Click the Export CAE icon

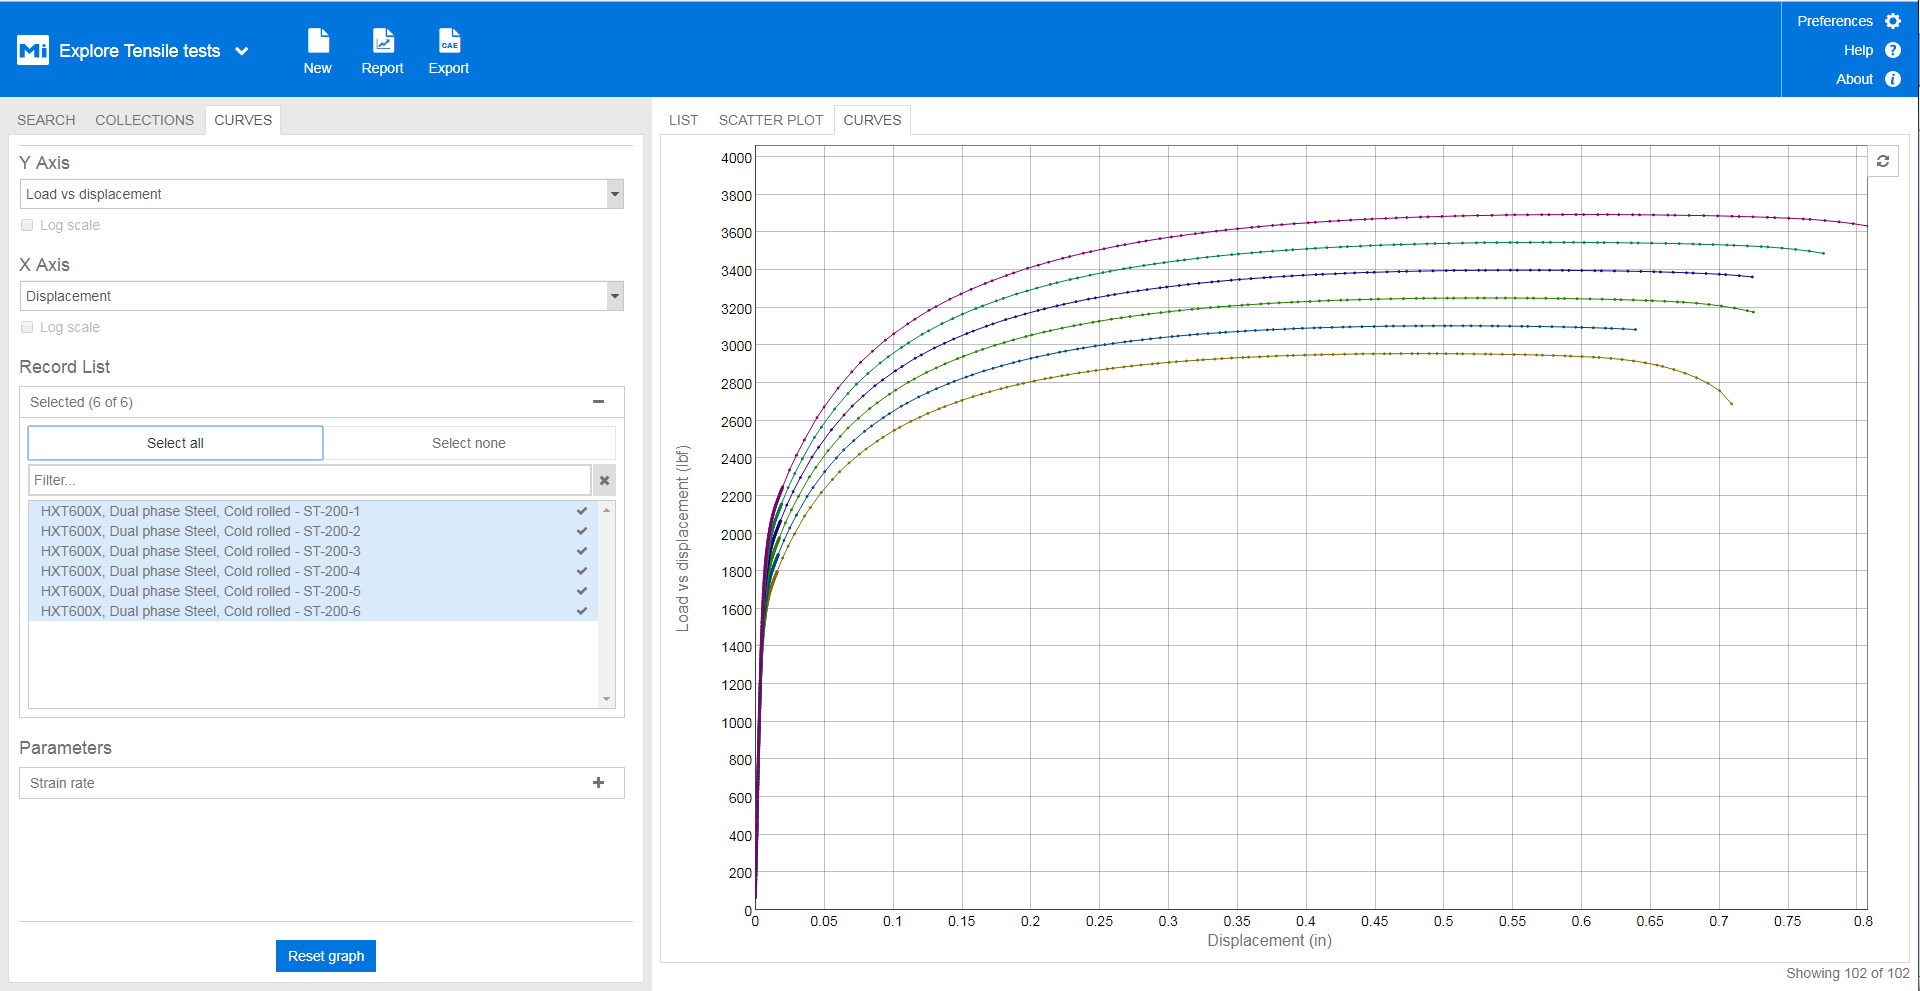click(x=449, y=41)
